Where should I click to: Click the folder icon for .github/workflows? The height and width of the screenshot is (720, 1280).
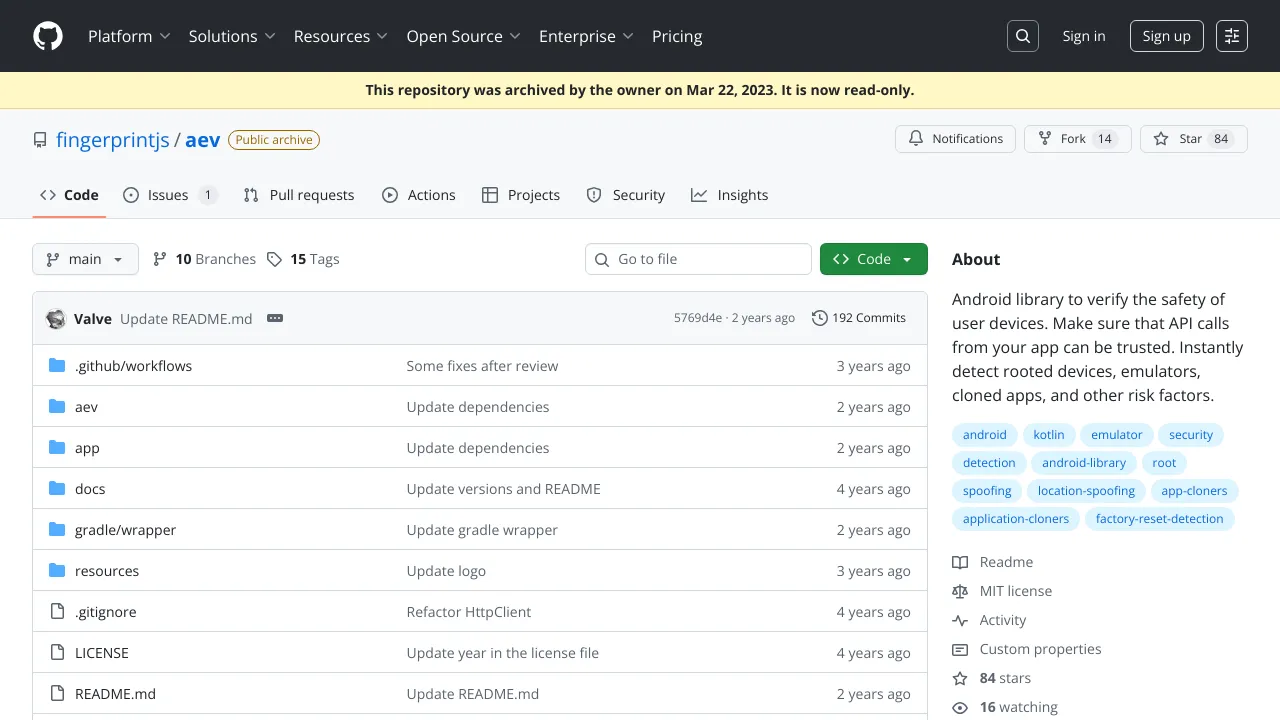57,366
